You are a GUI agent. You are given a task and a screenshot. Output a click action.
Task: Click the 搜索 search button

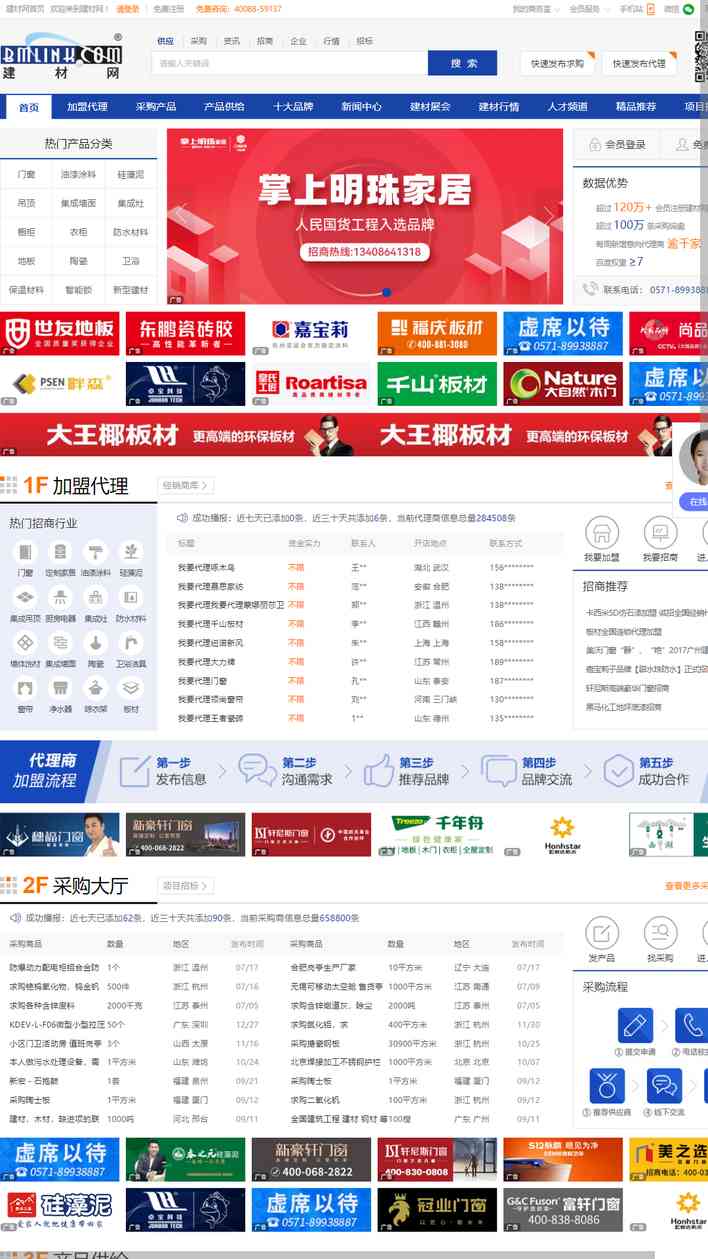(463, 63)
